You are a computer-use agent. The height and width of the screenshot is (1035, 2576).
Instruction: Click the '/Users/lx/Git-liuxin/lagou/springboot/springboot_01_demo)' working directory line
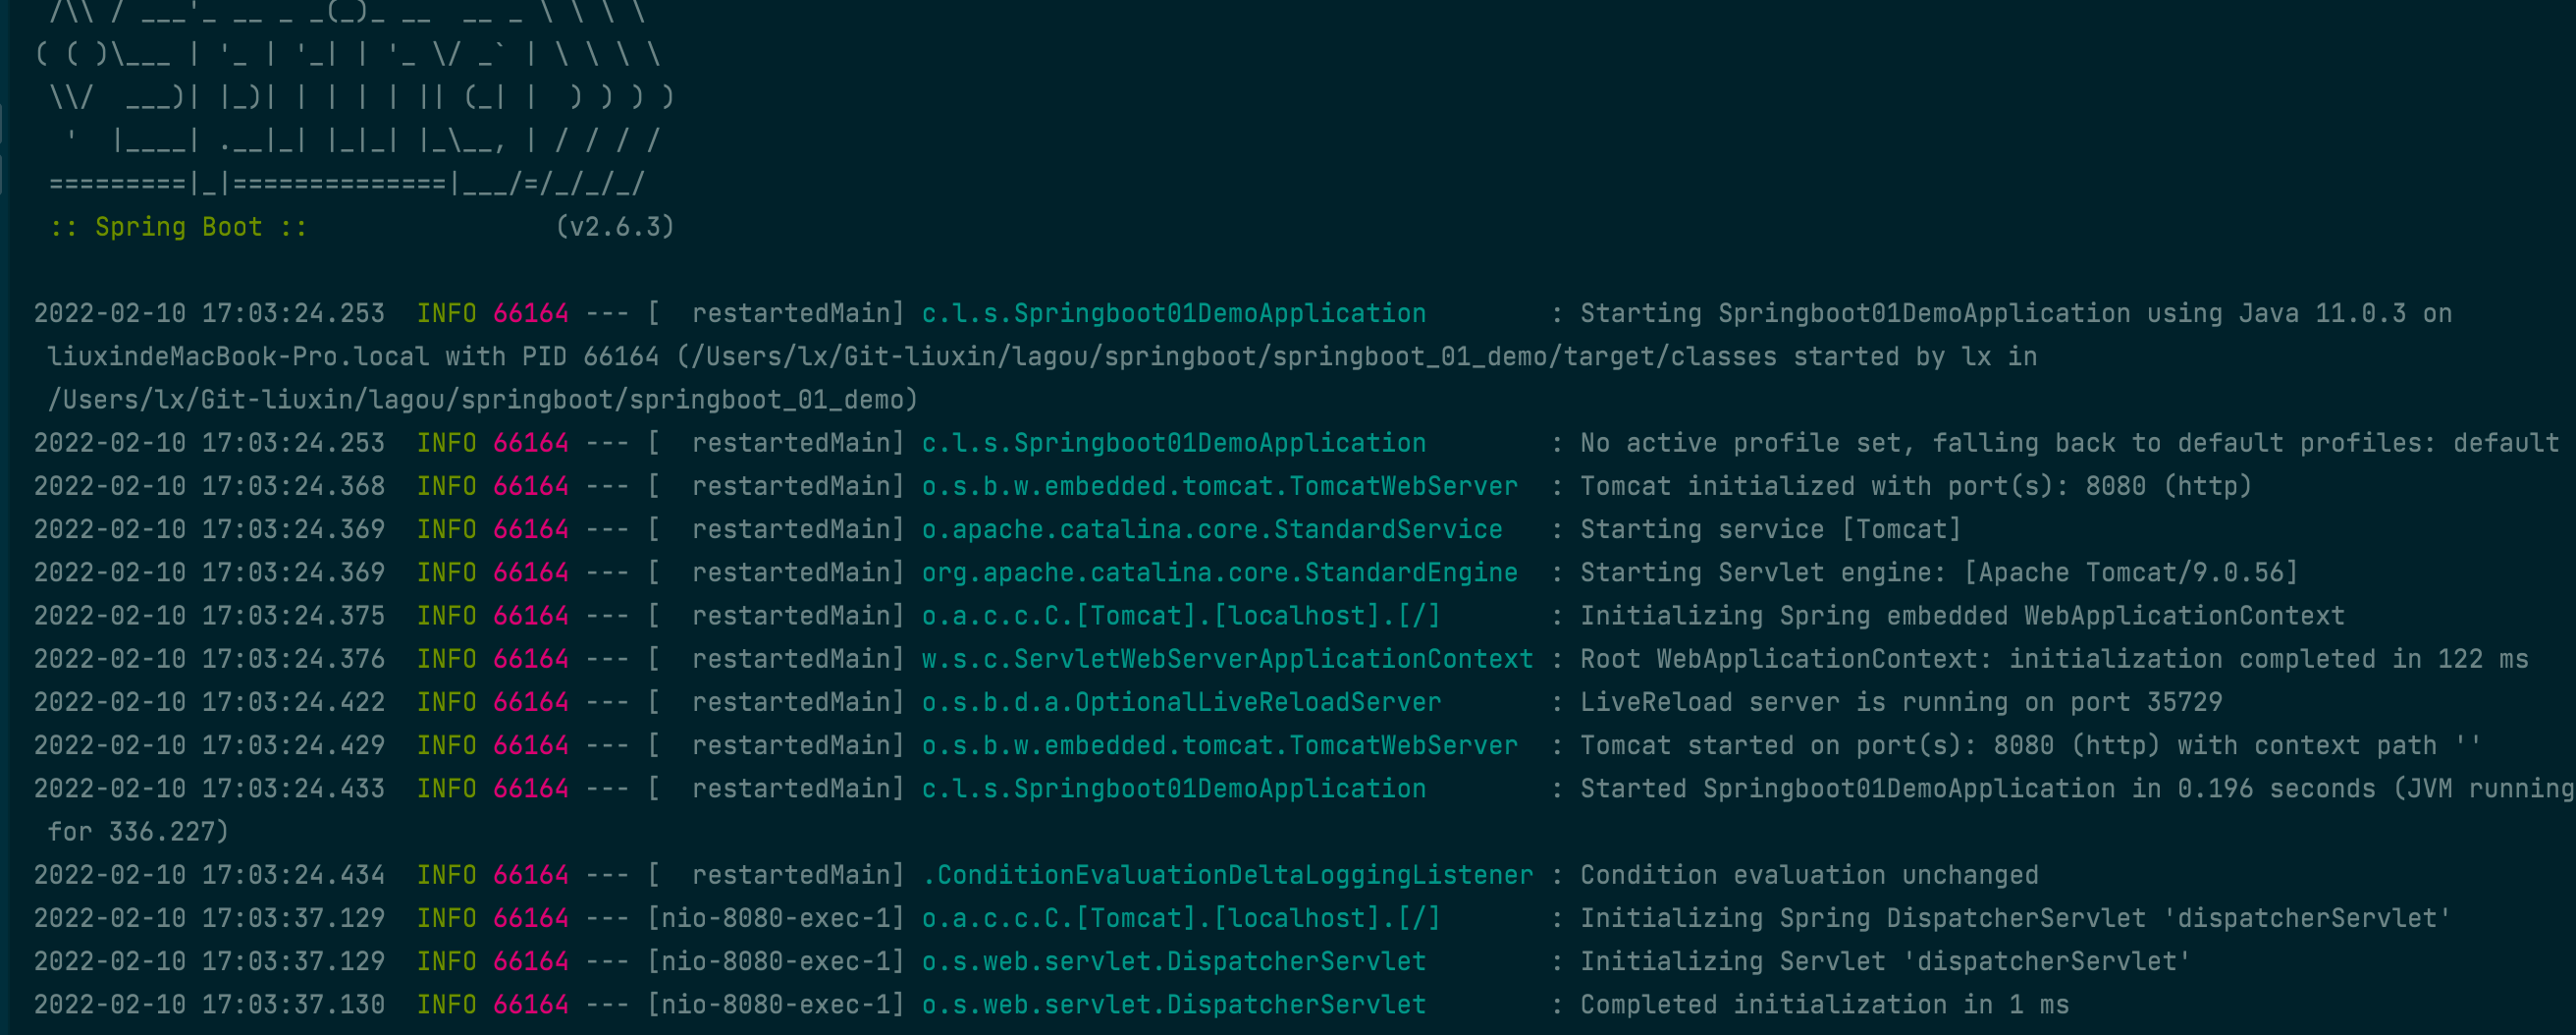pos(483,400)
